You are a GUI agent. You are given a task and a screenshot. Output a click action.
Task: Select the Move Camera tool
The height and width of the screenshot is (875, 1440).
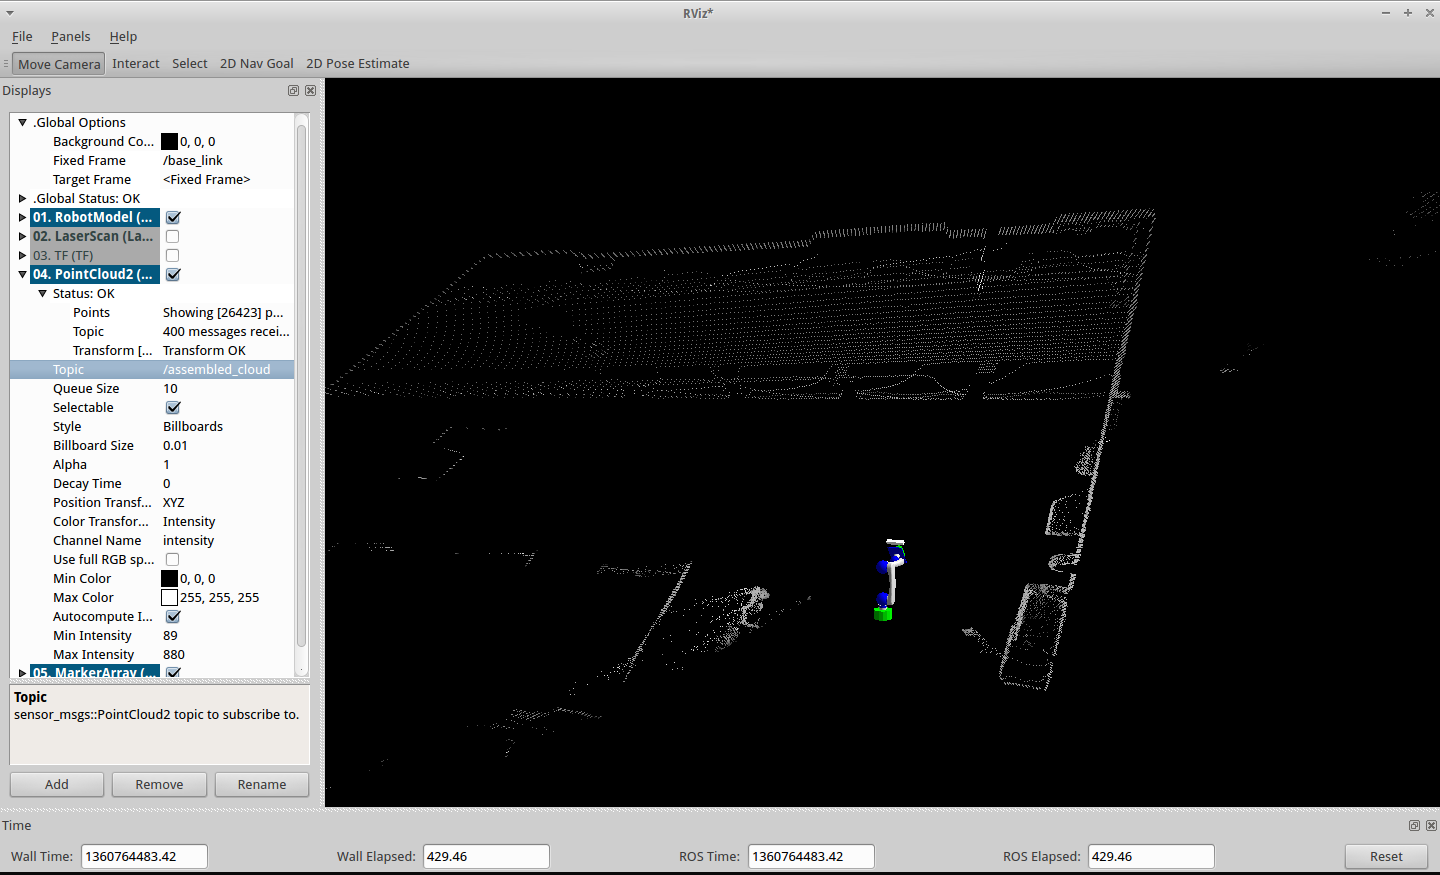pos(59,63)
